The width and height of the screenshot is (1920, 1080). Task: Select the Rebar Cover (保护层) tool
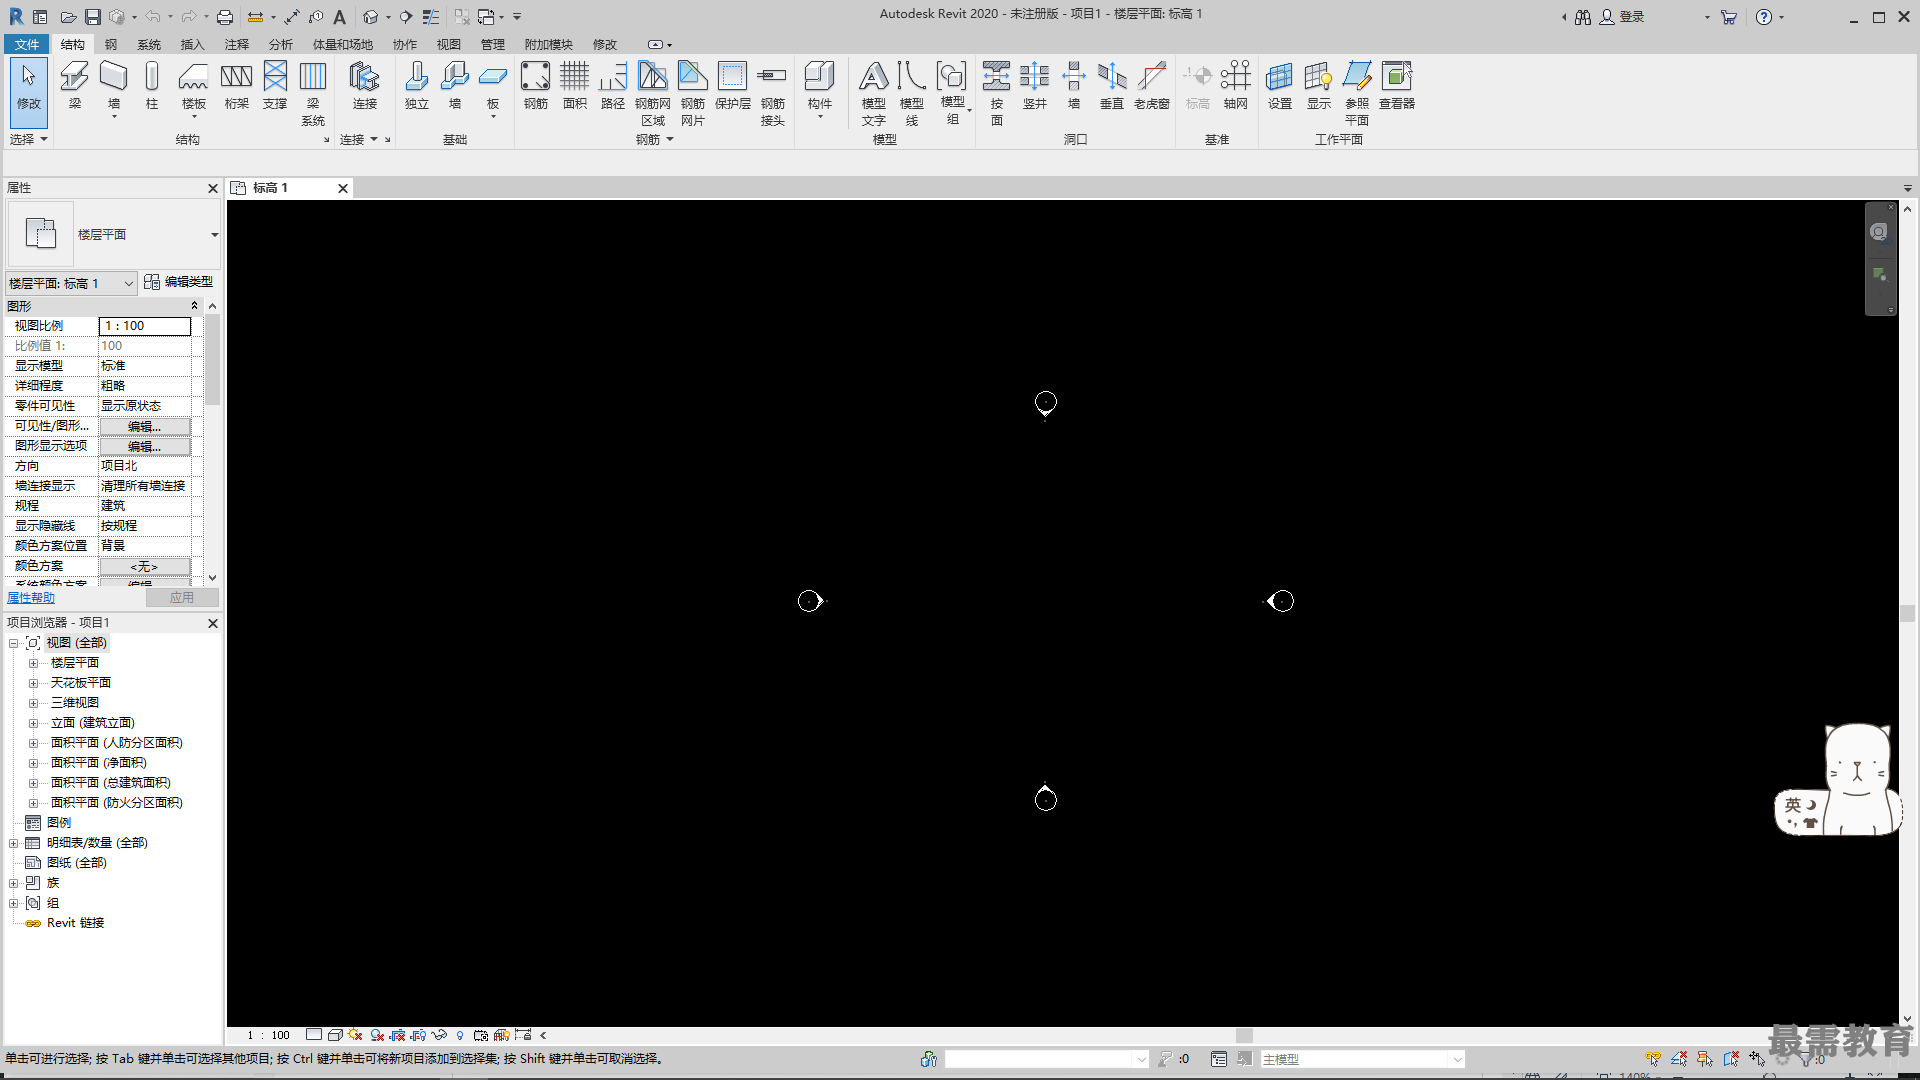tap(733, 85)
